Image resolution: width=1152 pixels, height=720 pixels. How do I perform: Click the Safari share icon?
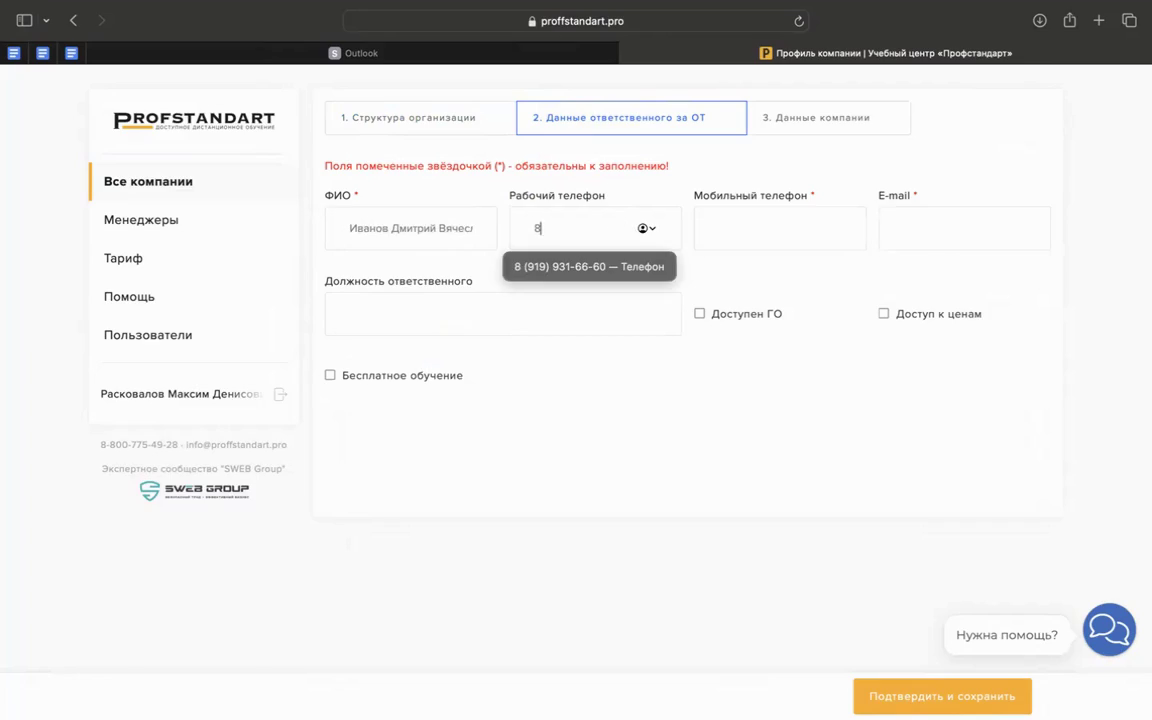1070,21
